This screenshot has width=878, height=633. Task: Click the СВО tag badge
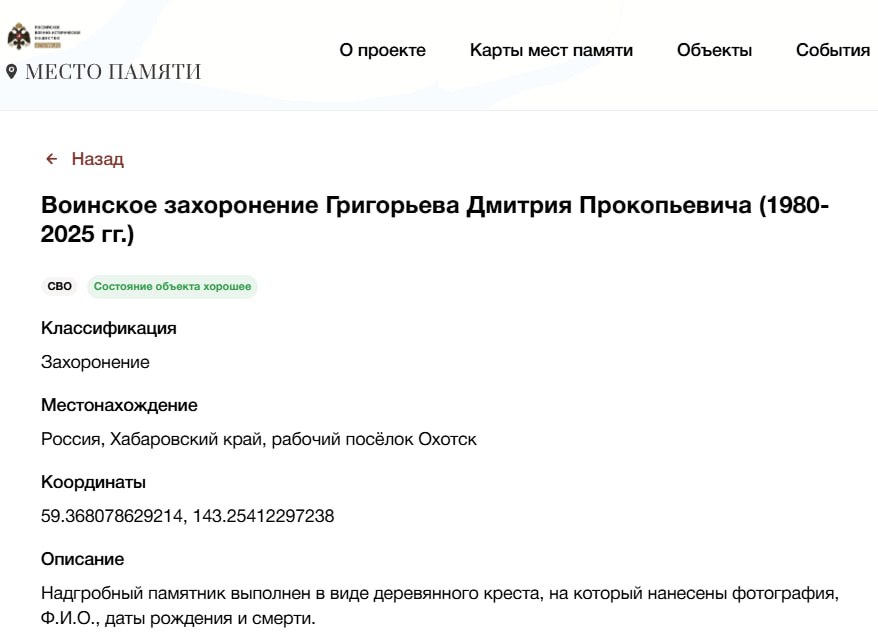(x=60, y=287)
